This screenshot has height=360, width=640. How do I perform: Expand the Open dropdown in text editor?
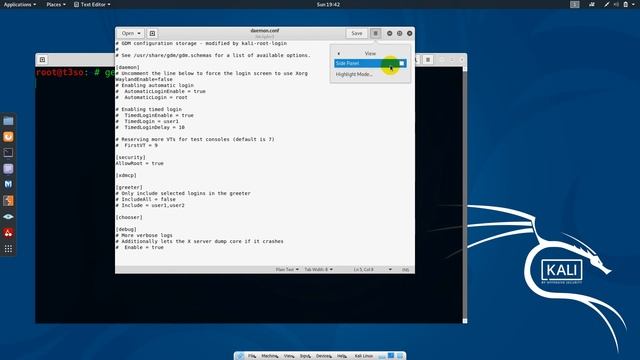point(131,33)
